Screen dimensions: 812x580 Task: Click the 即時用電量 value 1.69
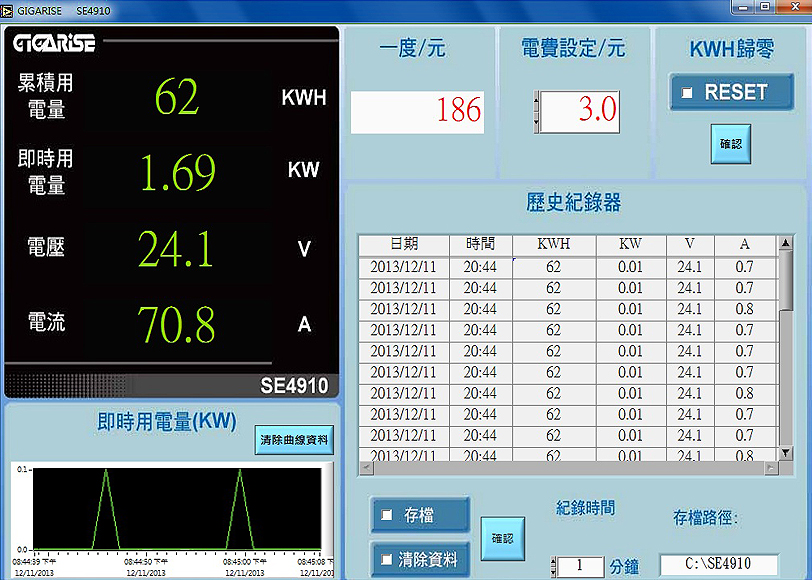pyautogui.click(x=178, y=172)
